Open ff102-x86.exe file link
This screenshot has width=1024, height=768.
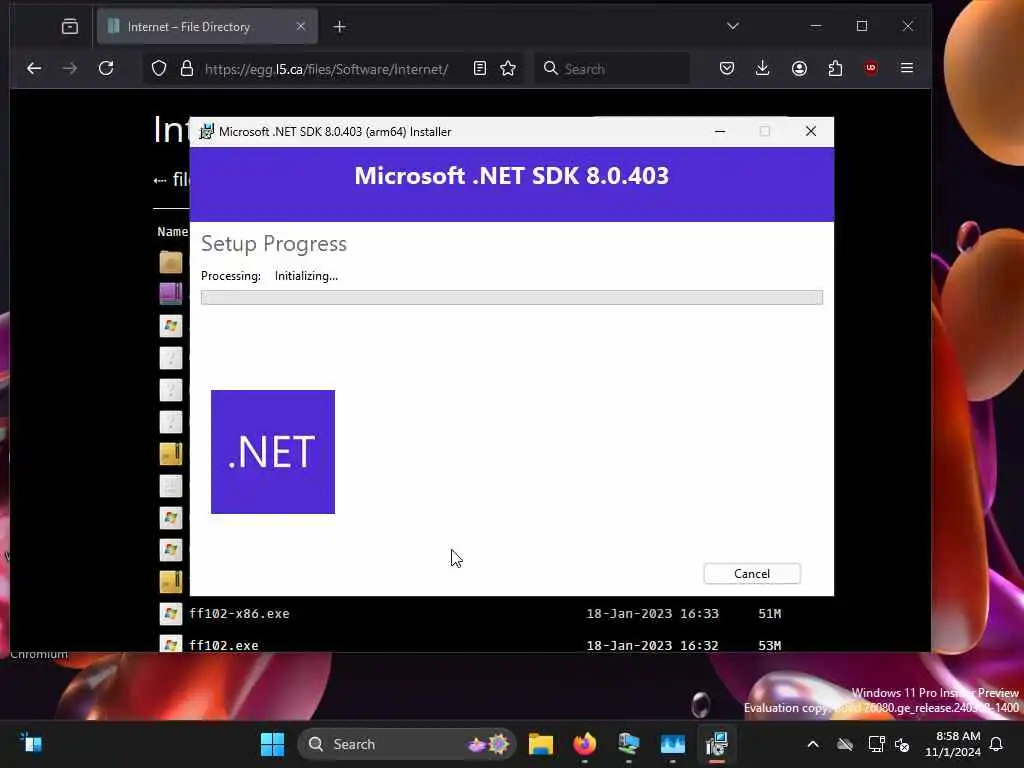tap(239, 613)
